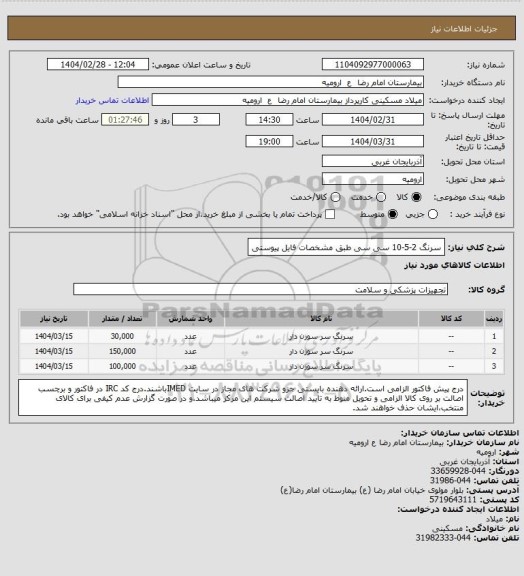Click quantity 30,000 in row 1

(x=122, y=336)
